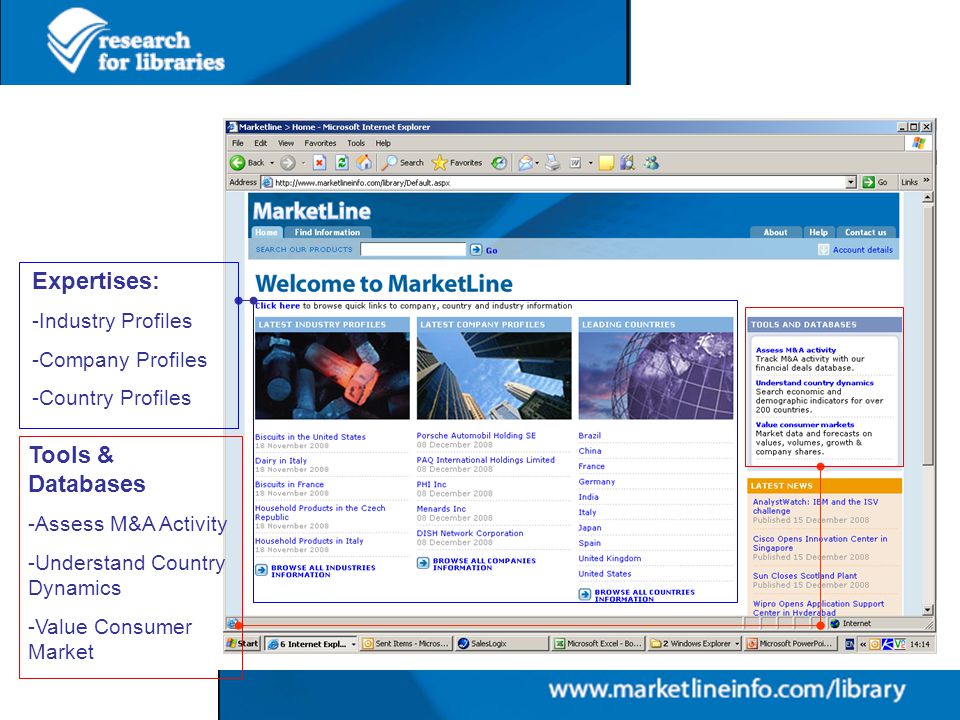Open the Favorites star in the toolbar
The height and width of the screenshot is (720, 960).
[x=457, y=163]
